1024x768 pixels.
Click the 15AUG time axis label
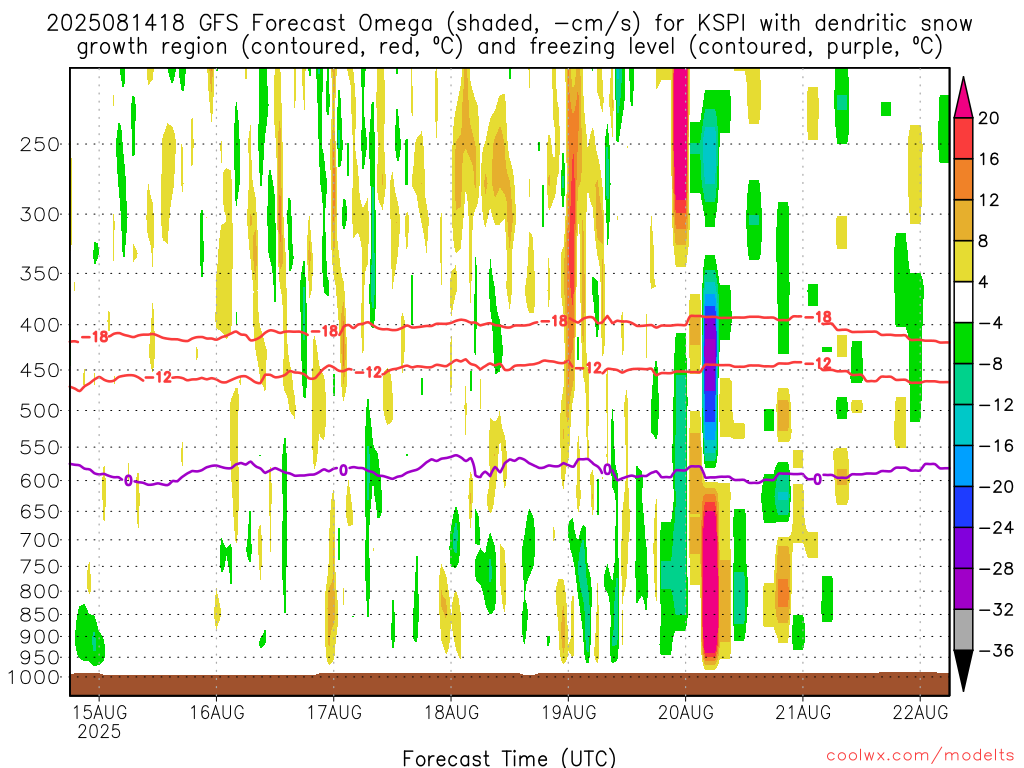(x=99, y=711)
